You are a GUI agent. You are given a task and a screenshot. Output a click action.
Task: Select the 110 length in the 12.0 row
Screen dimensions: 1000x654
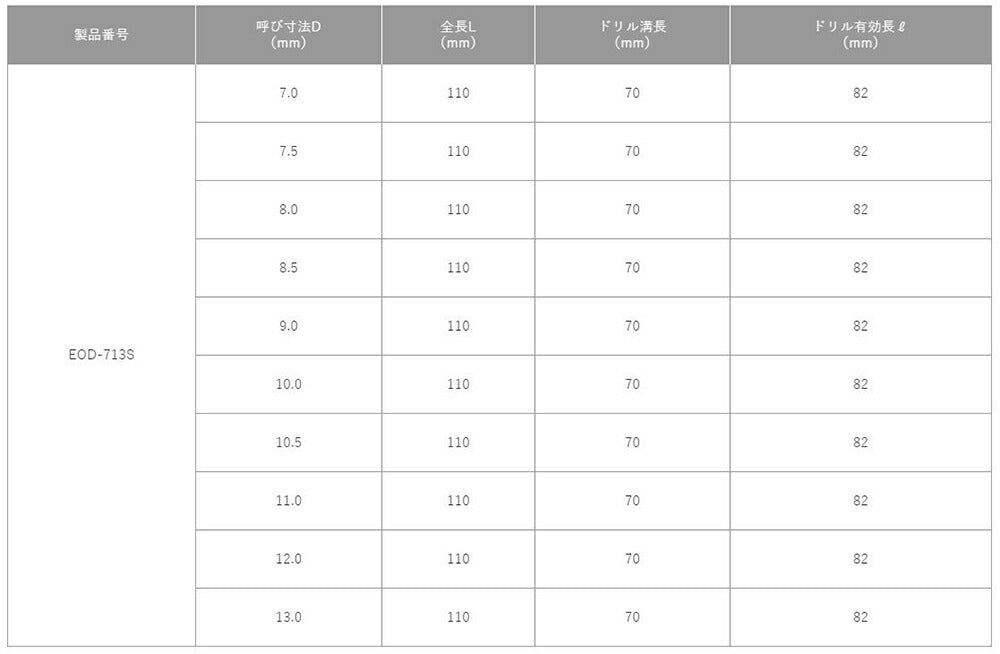[x=458, y=558]
